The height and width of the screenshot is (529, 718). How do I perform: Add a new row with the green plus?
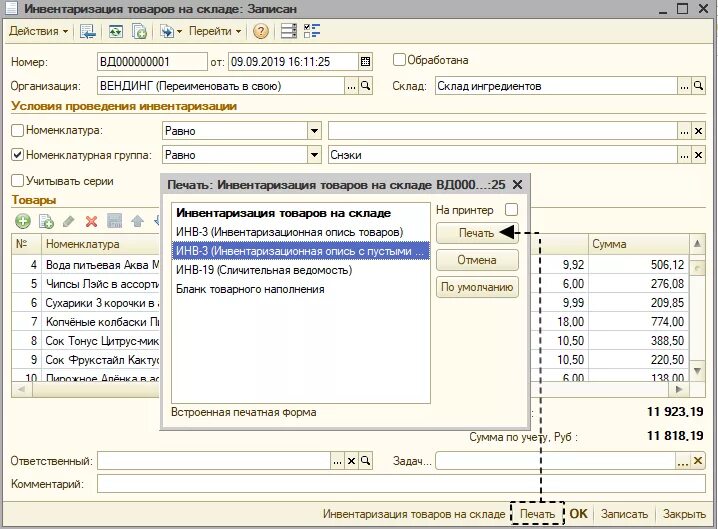click(23, 222)
